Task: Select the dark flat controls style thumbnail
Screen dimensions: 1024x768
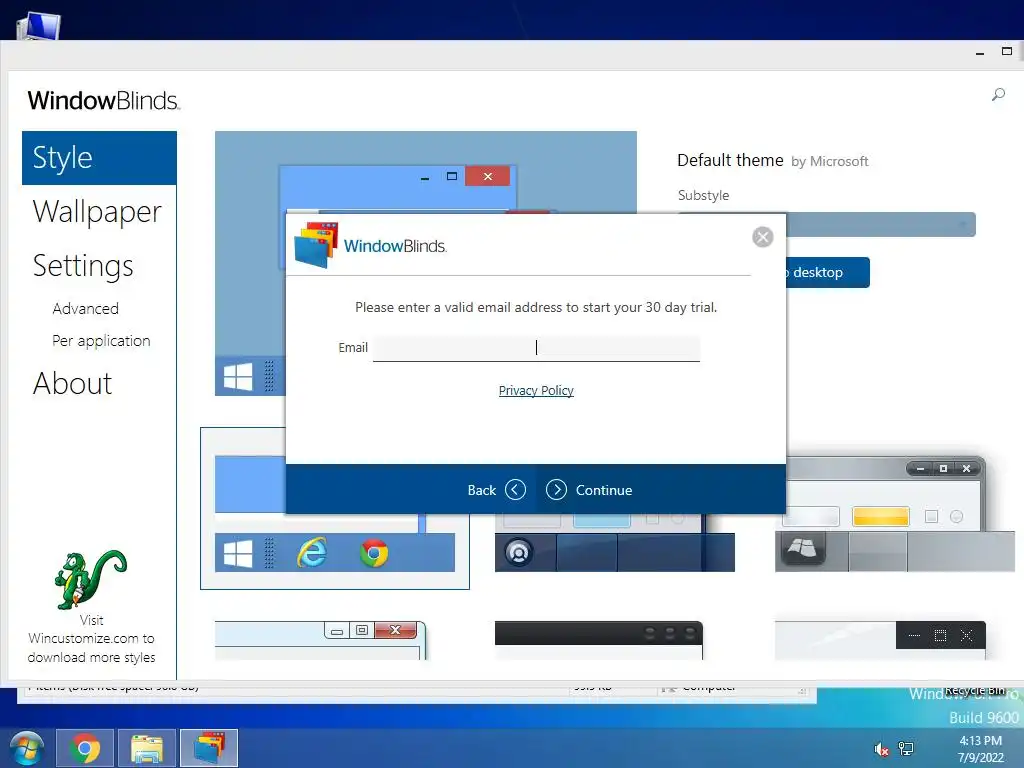Action: (880, 640)
